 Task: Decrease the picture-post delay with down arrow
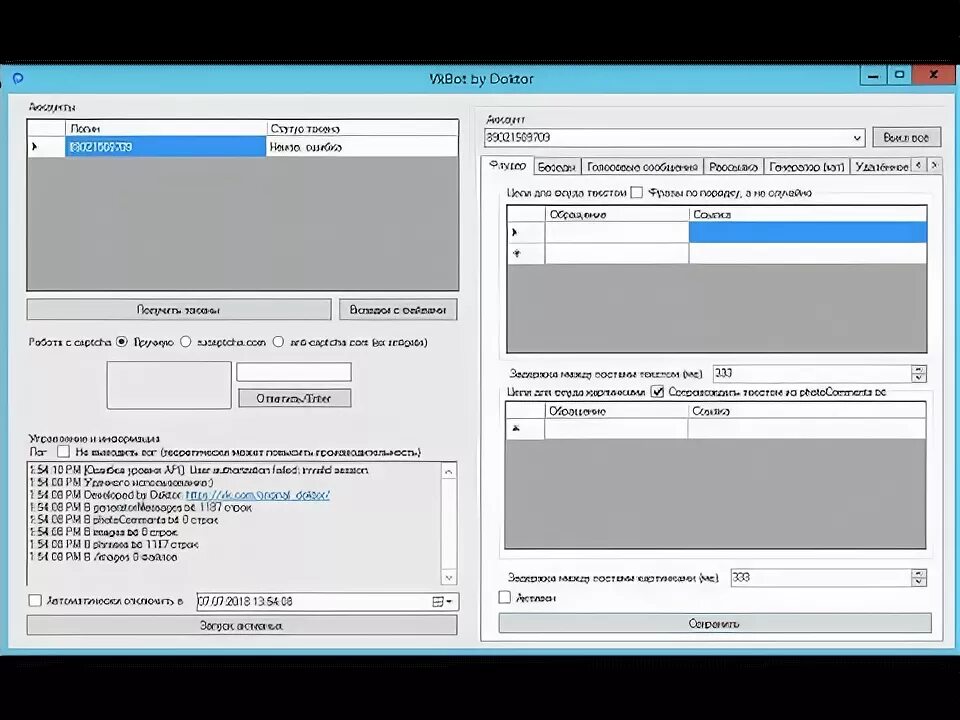point(919,582)
